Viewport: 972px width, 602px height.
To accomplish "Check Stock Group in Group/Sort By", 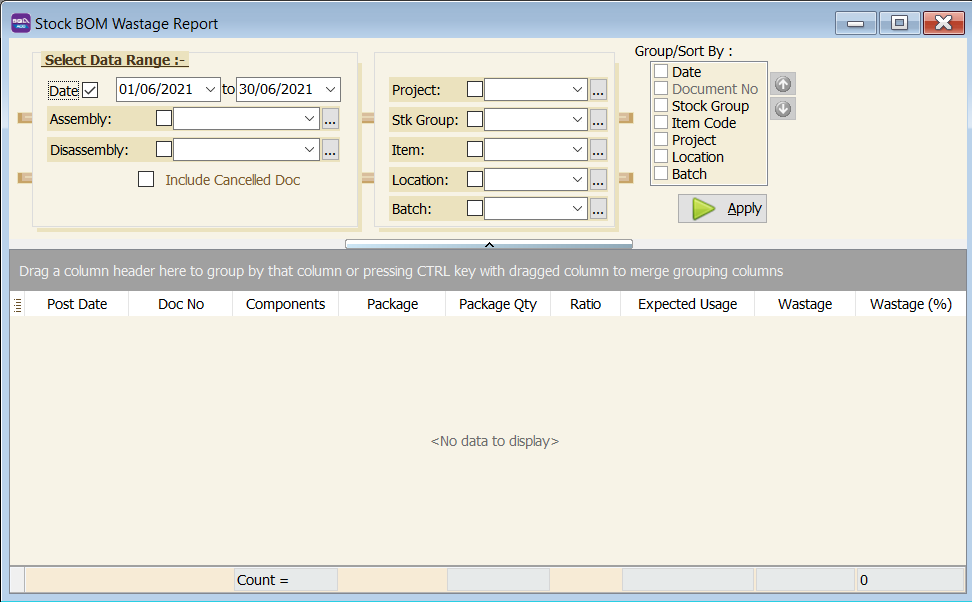I will (x=661, y=105).
